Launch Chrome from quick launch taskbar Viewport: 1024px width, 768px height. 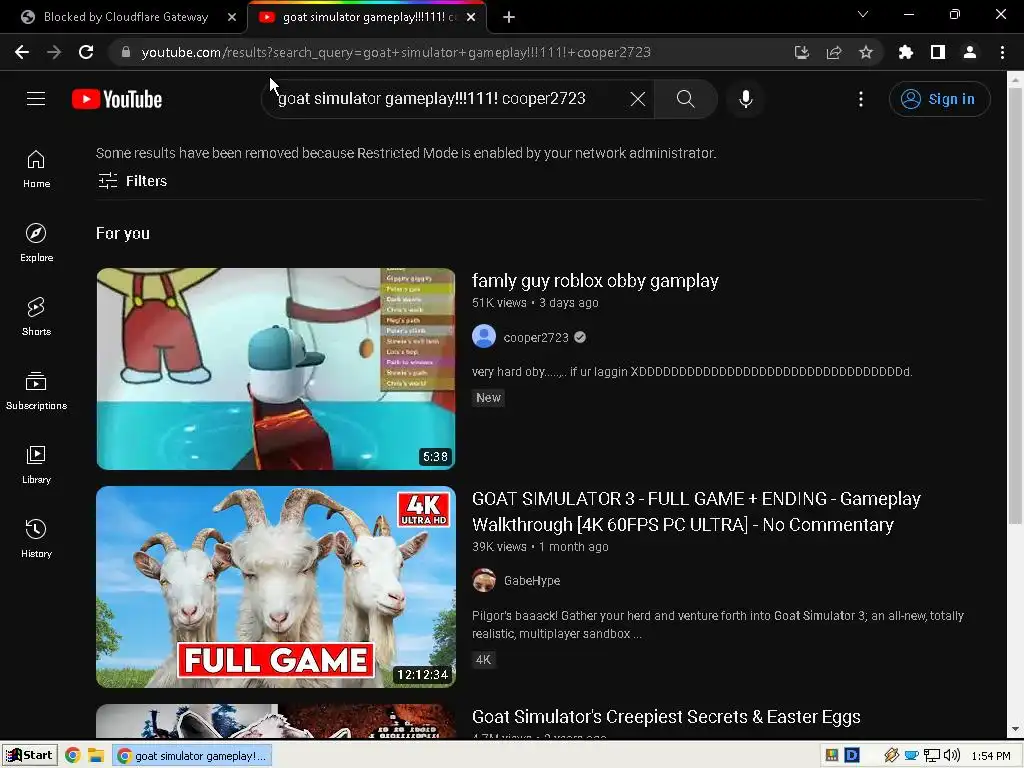tap(72, 756)
